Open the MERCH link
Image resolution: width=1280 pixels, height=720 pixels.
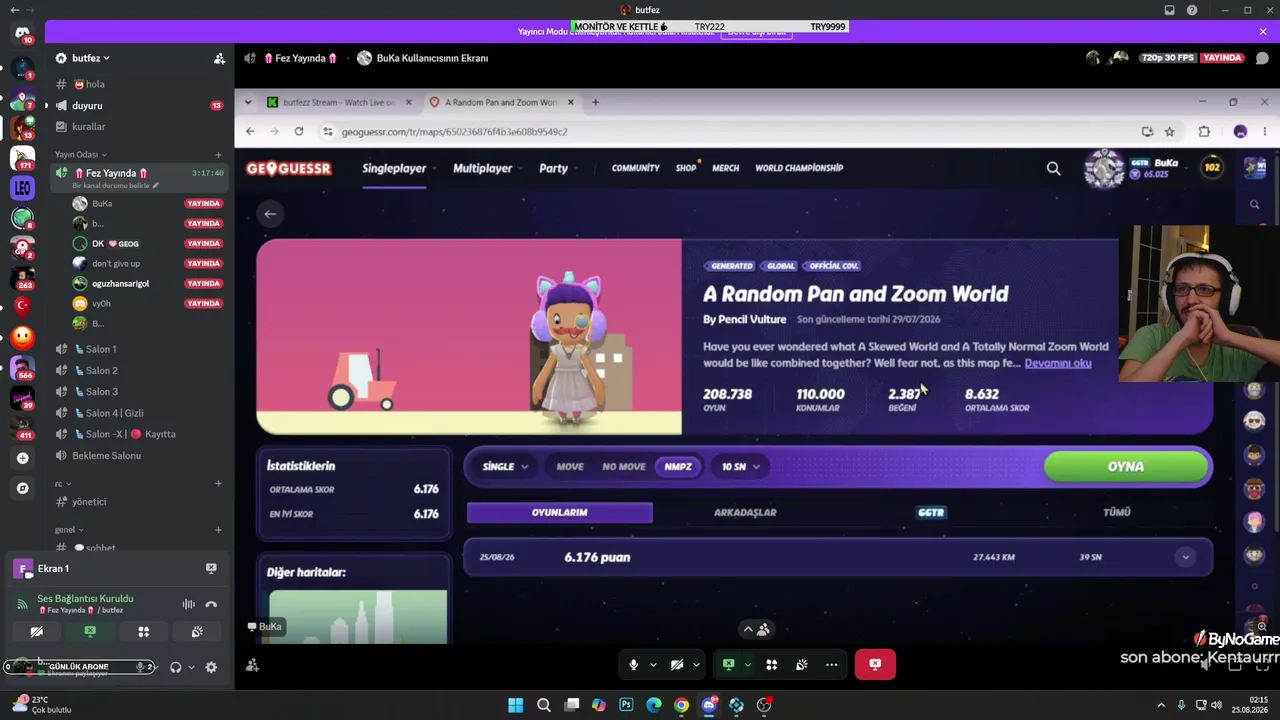tap(725, 168)
